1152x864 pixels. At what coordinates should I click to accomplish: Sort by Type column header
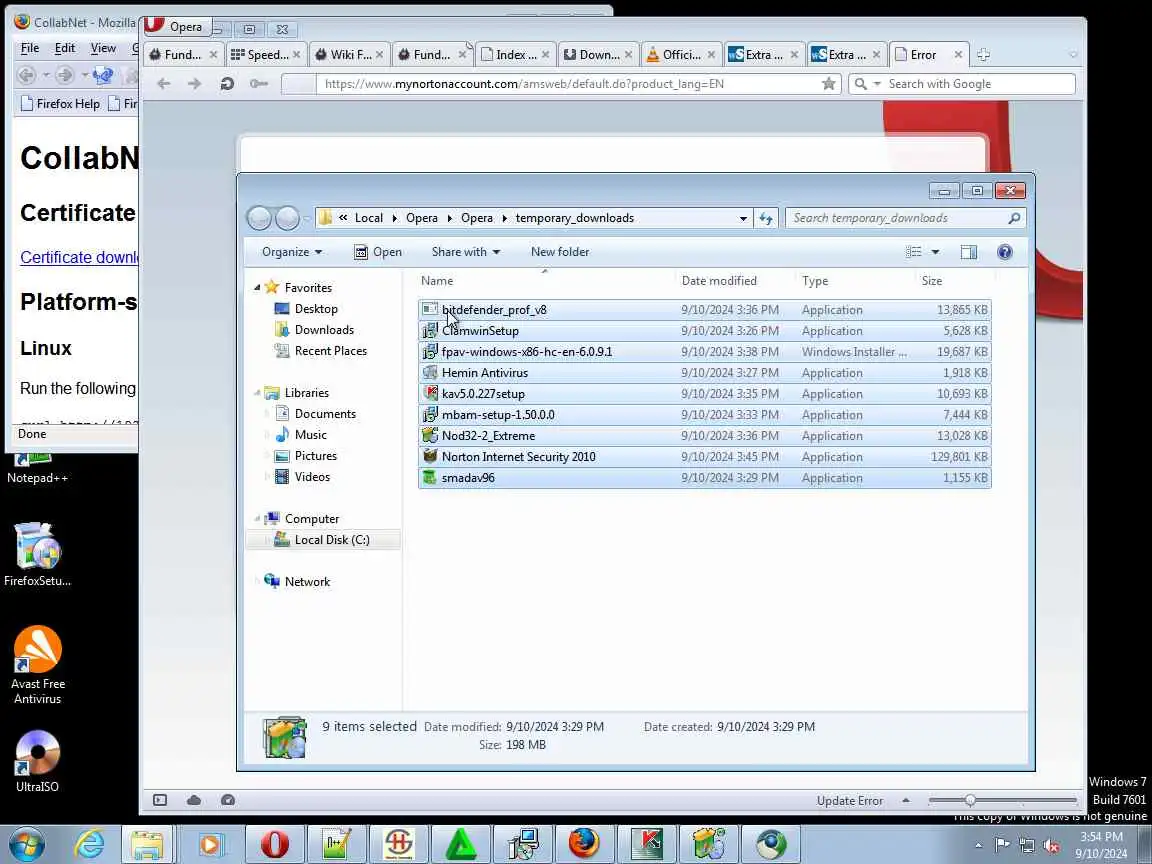tap(815, 281)
